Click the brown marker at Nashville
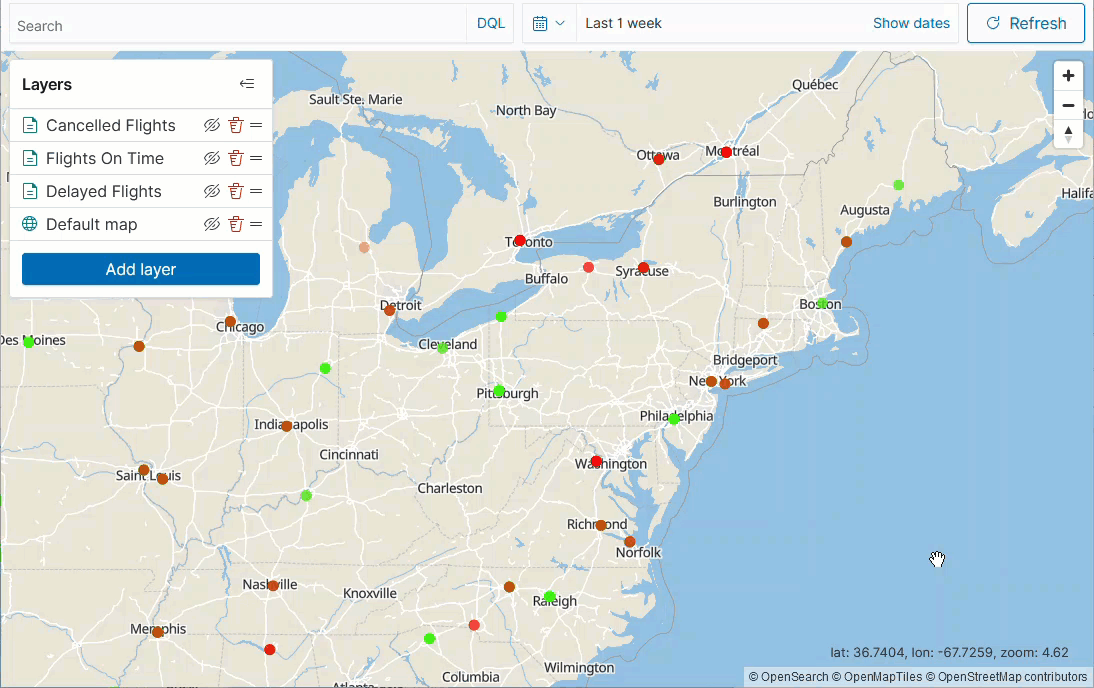 click(x=274, y=585)
